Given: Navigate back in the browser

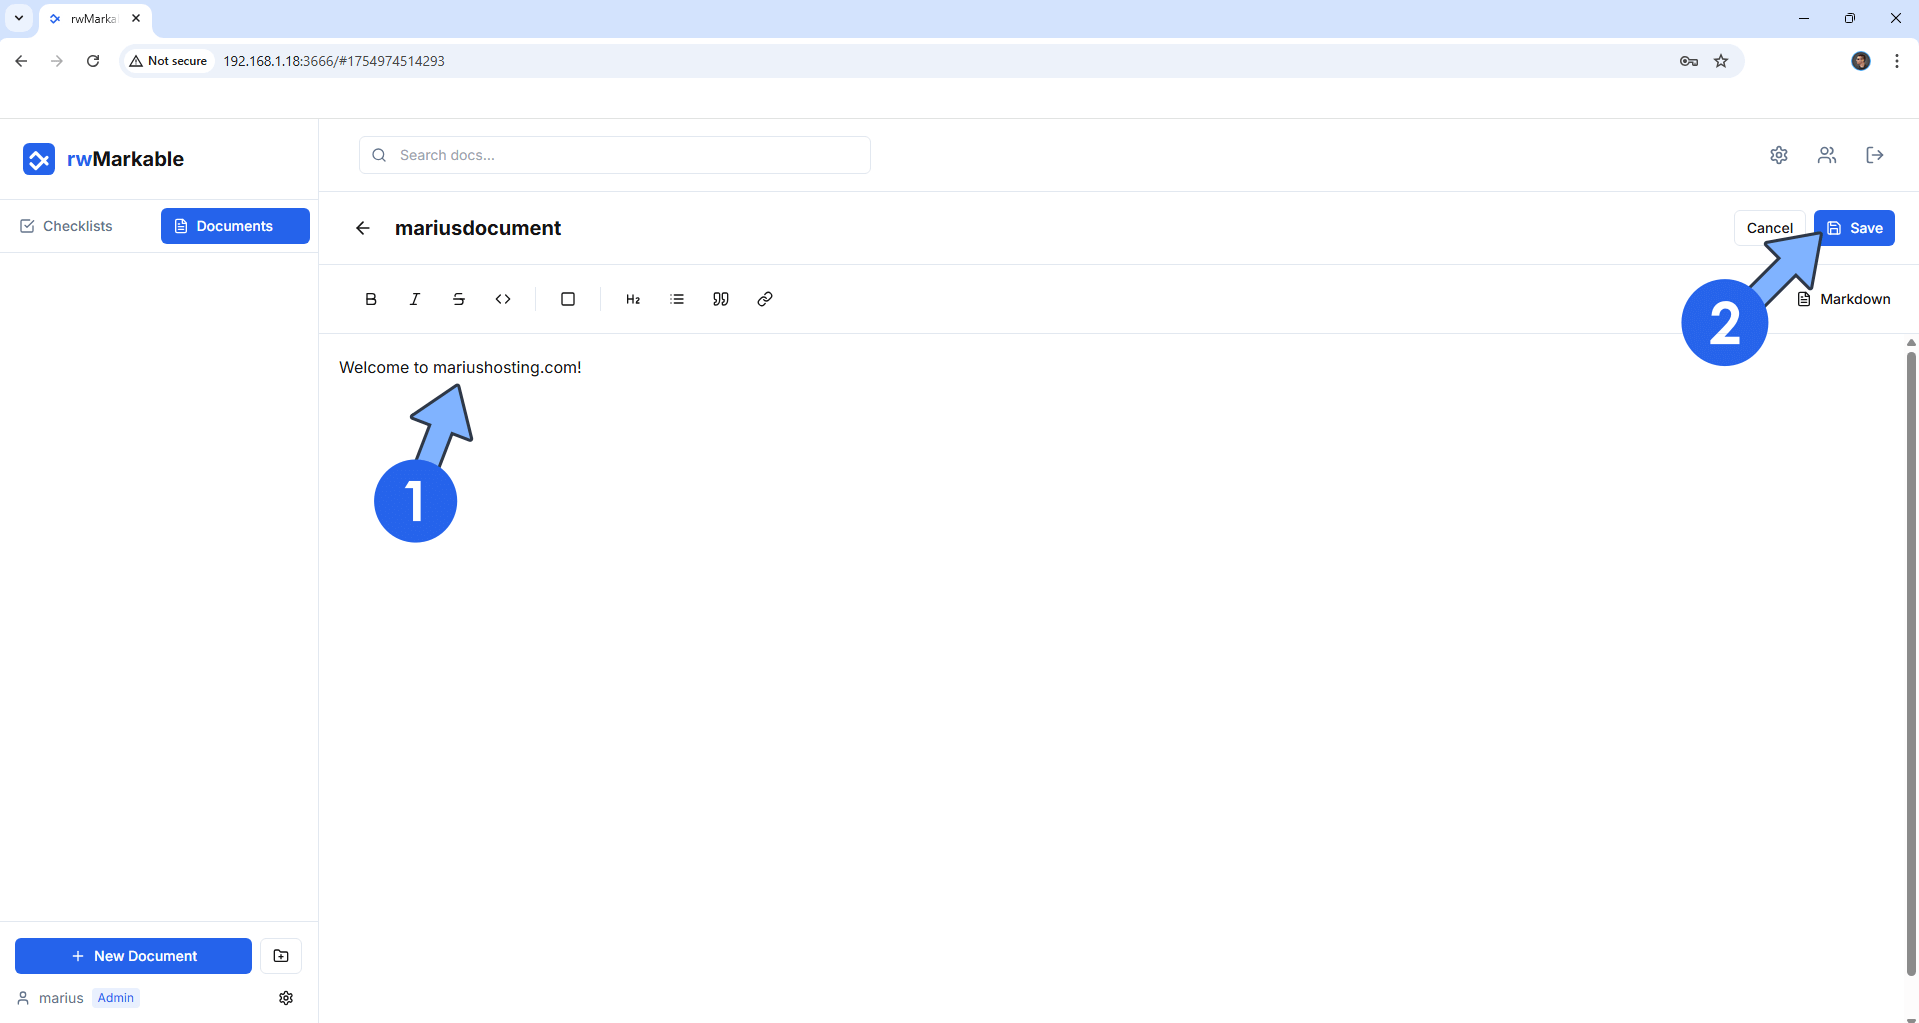Looking at the screenshot, I should click(x=21, y=61).
